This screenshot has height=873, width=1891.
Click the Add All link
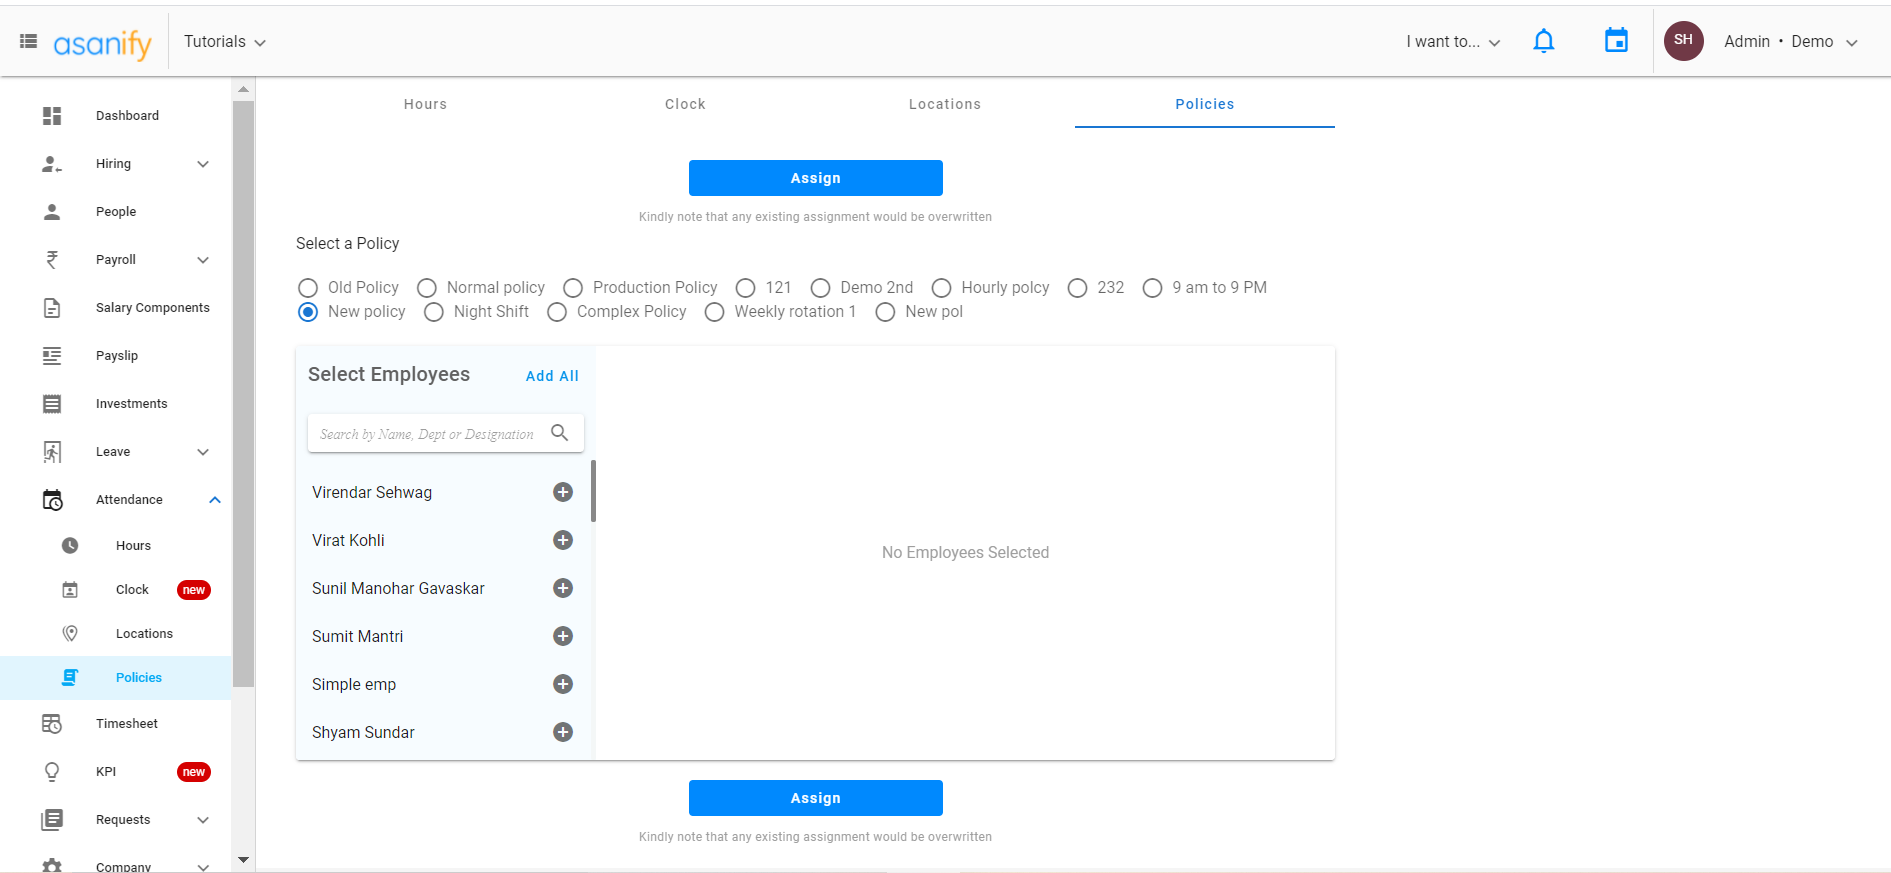(552, 376)
